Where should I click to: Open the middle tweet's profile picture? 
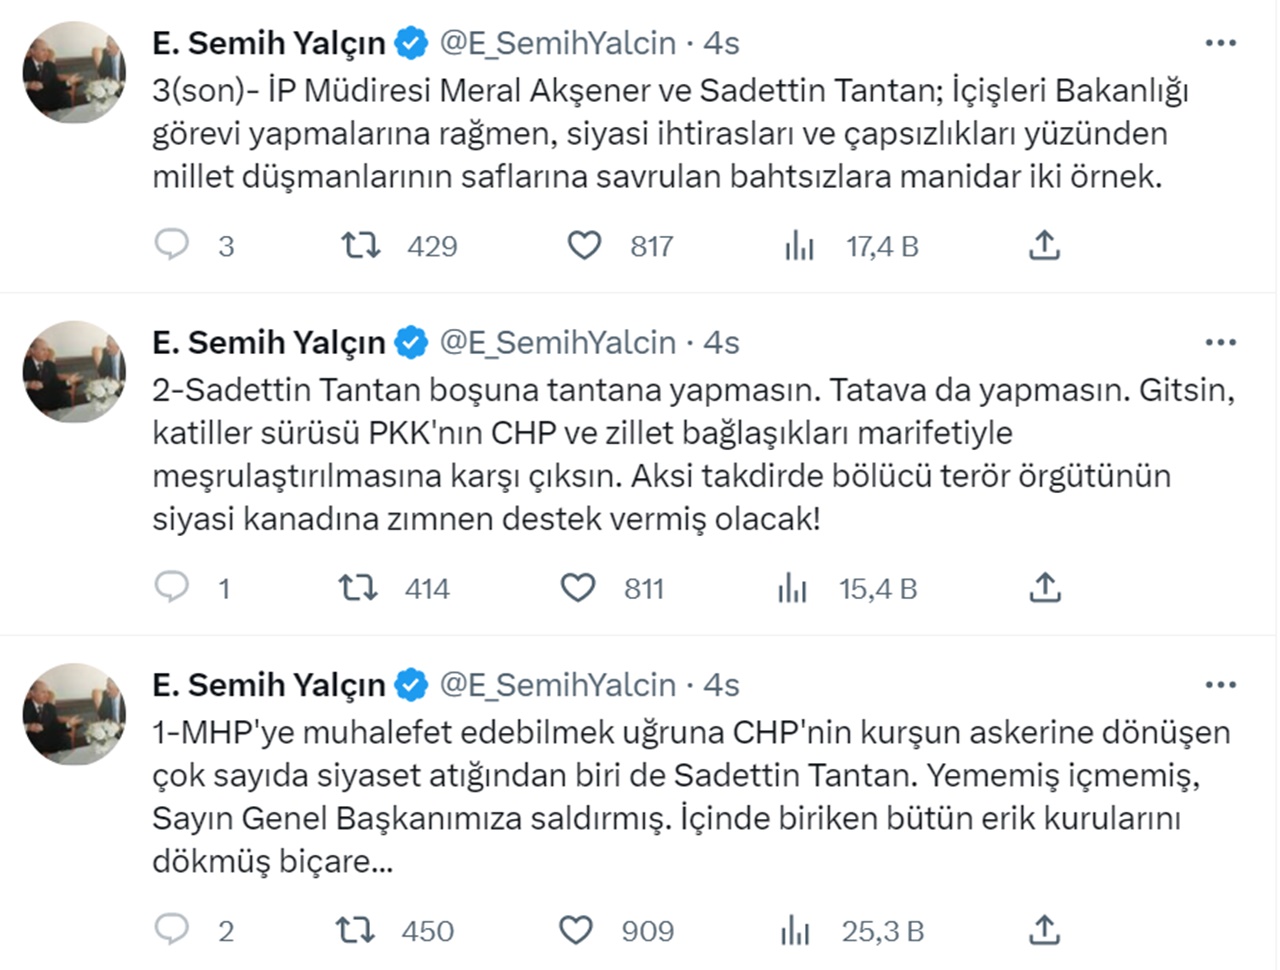tap(74, 372)
